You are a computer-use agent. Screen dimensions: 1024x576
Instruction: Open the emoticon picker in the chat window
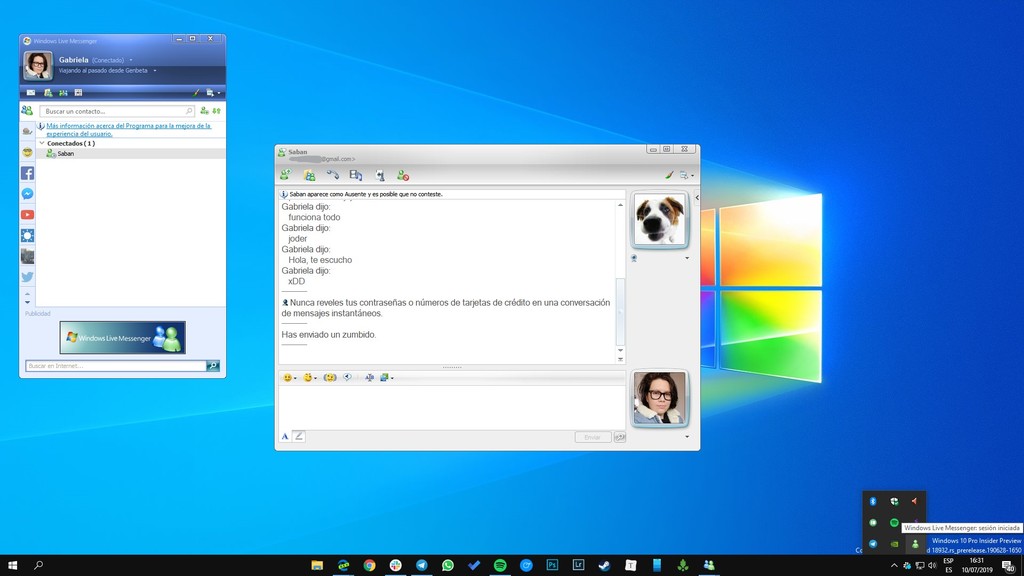point(287,377)
